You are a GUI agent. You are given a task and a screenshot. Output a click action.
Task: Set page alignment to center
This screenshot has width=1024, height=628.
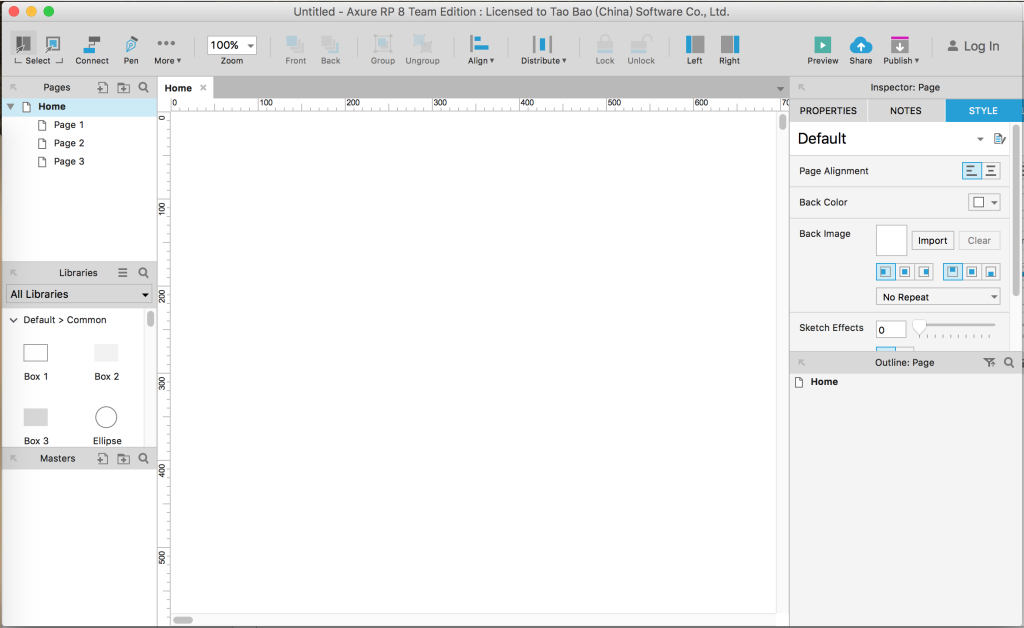(991, 170)
